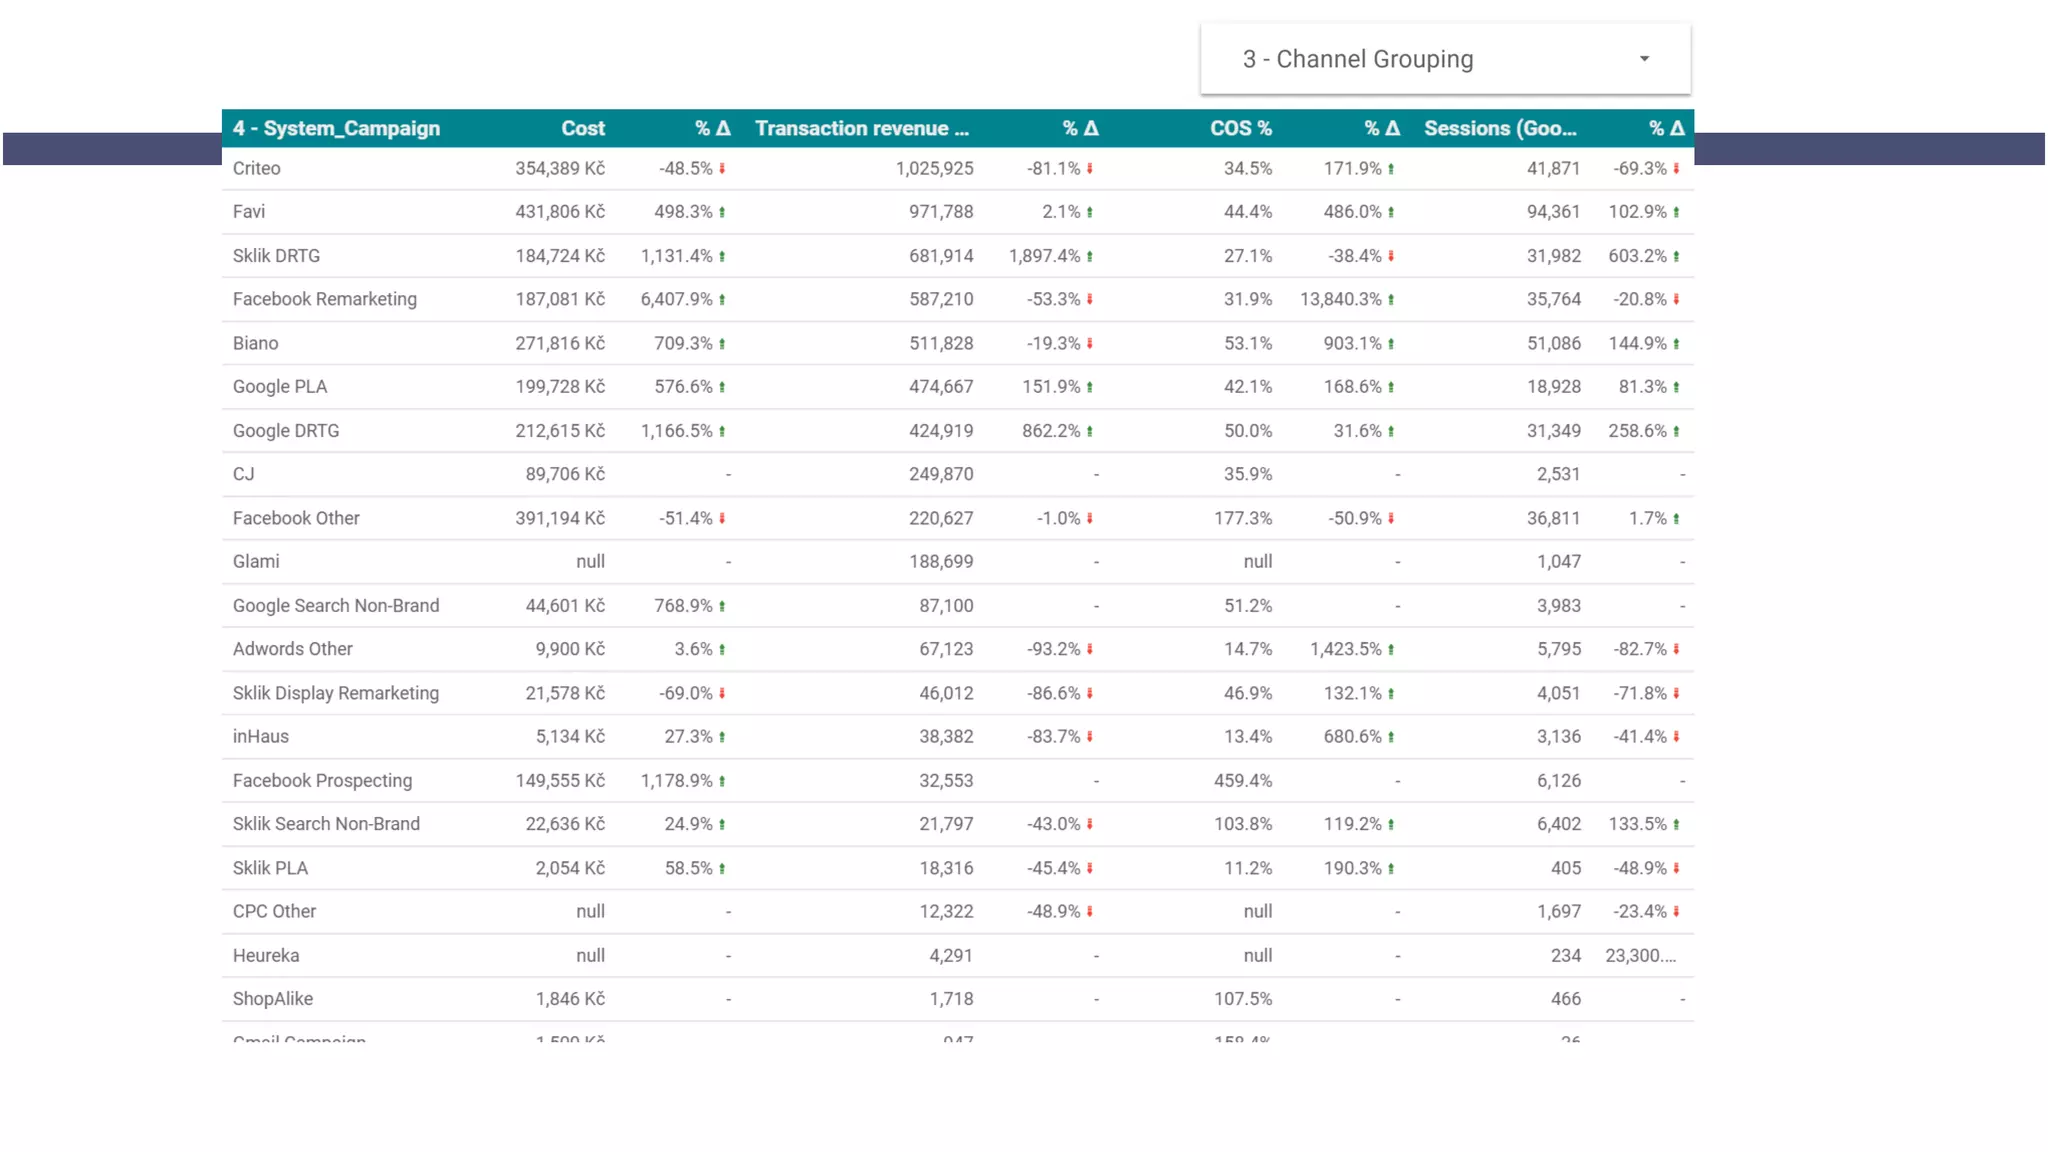Click dropdown arrow beside Channel Grouping
The width and height of the screenshot is (2048, 1152).
coord(1644,59)
